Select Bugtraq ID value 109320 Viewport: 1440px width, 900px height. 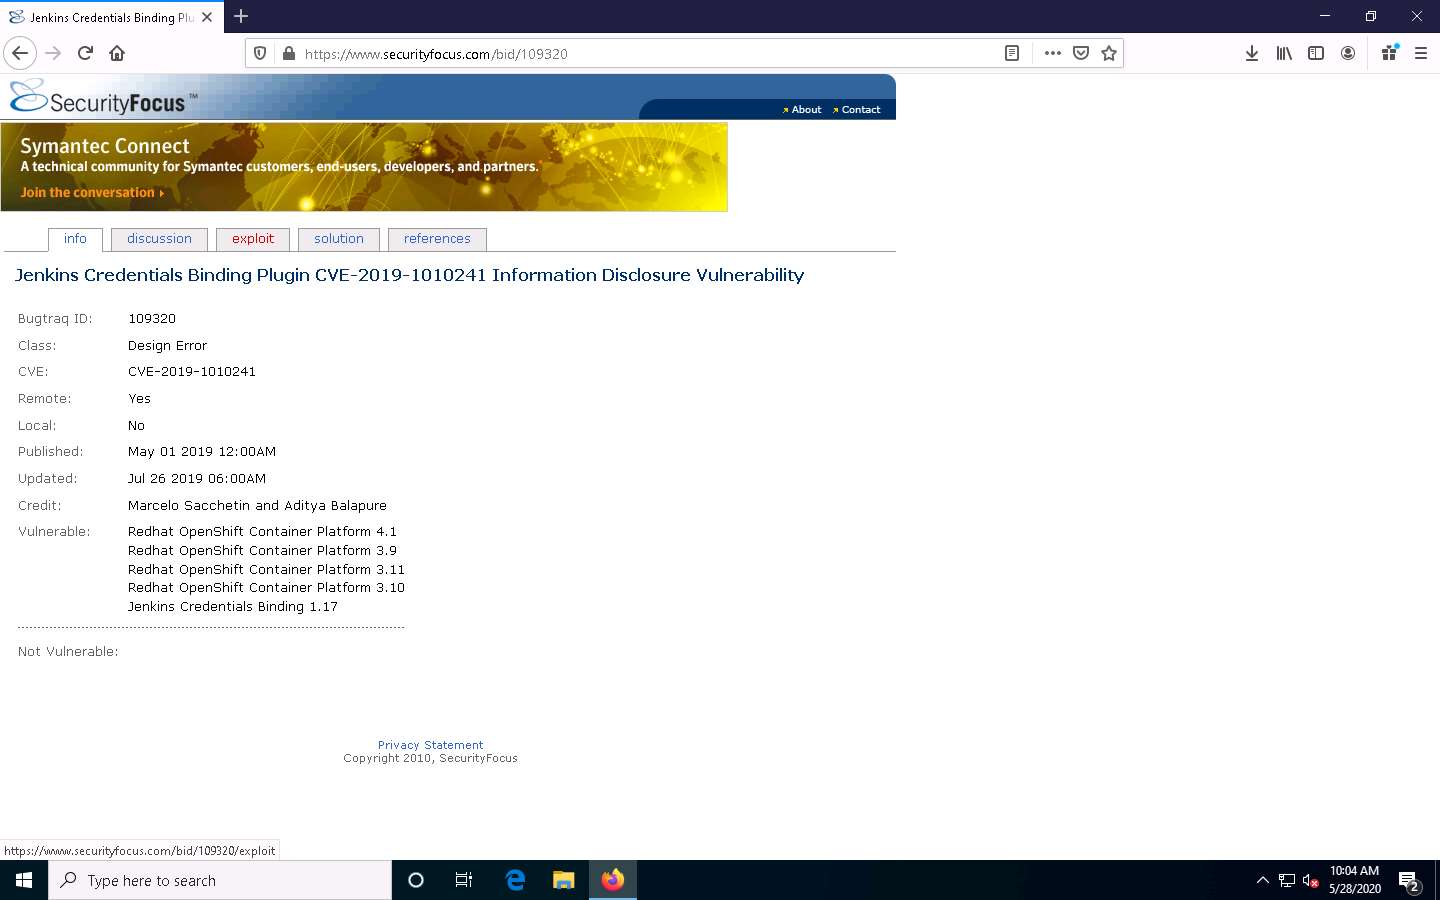tap(152, 319)
